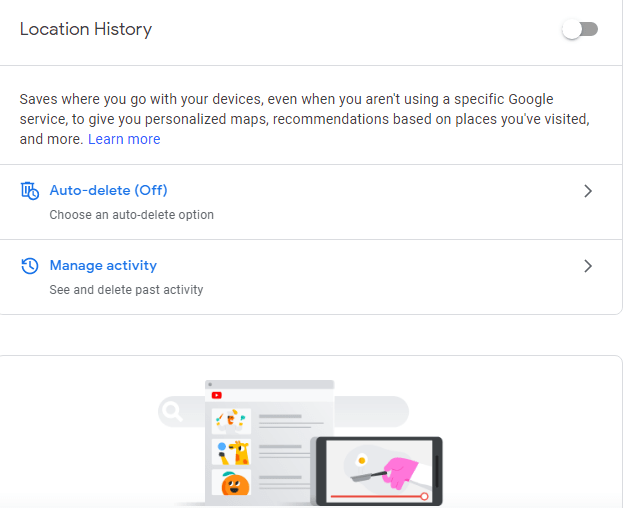
Task: Open Auto-delete (Off) settings
Action: pos(108,190)
